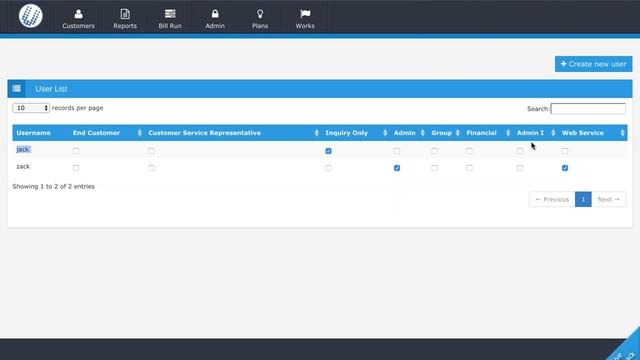
Task: Sort by End Customer column arrows
Action: [140, 133]
